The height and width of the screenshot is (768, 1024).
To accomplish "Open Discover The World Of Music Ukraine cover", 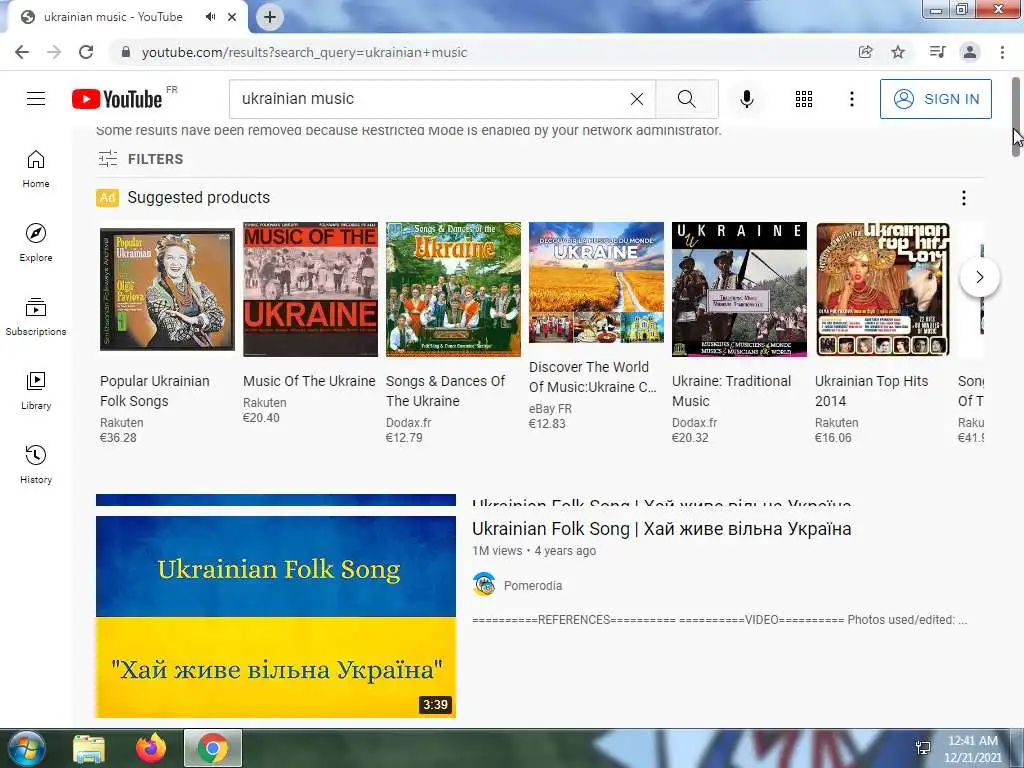I will coord(596,282).
